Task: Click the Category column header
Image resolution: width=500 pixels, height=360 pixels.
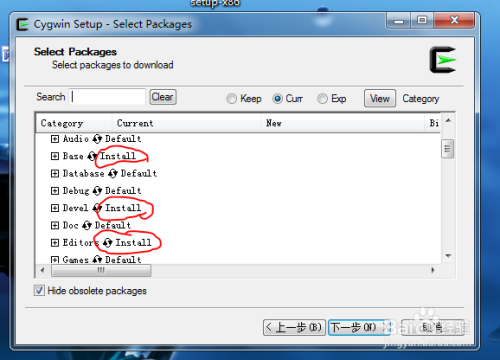Action: (x=74, y=123)
